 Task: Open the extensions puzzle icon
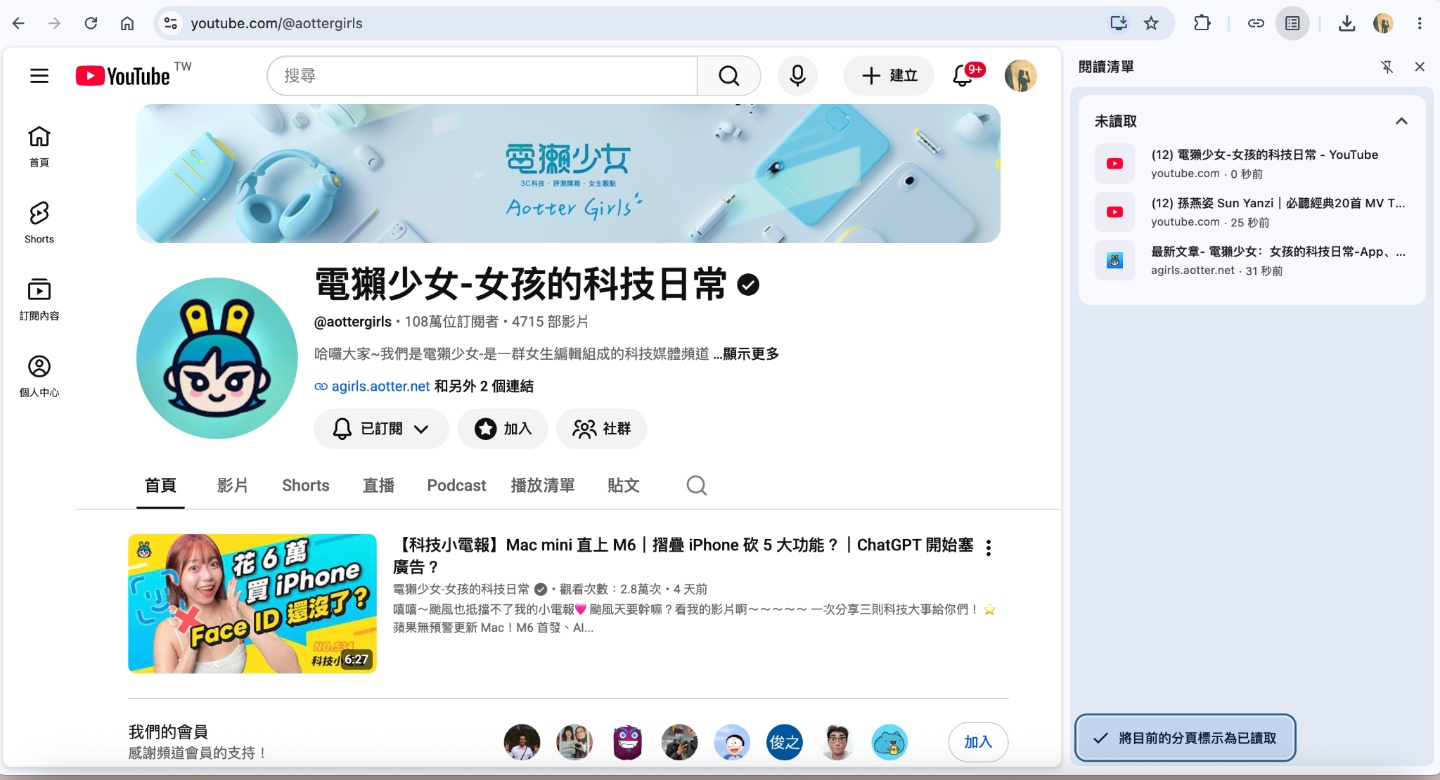tap(1202, 23)
